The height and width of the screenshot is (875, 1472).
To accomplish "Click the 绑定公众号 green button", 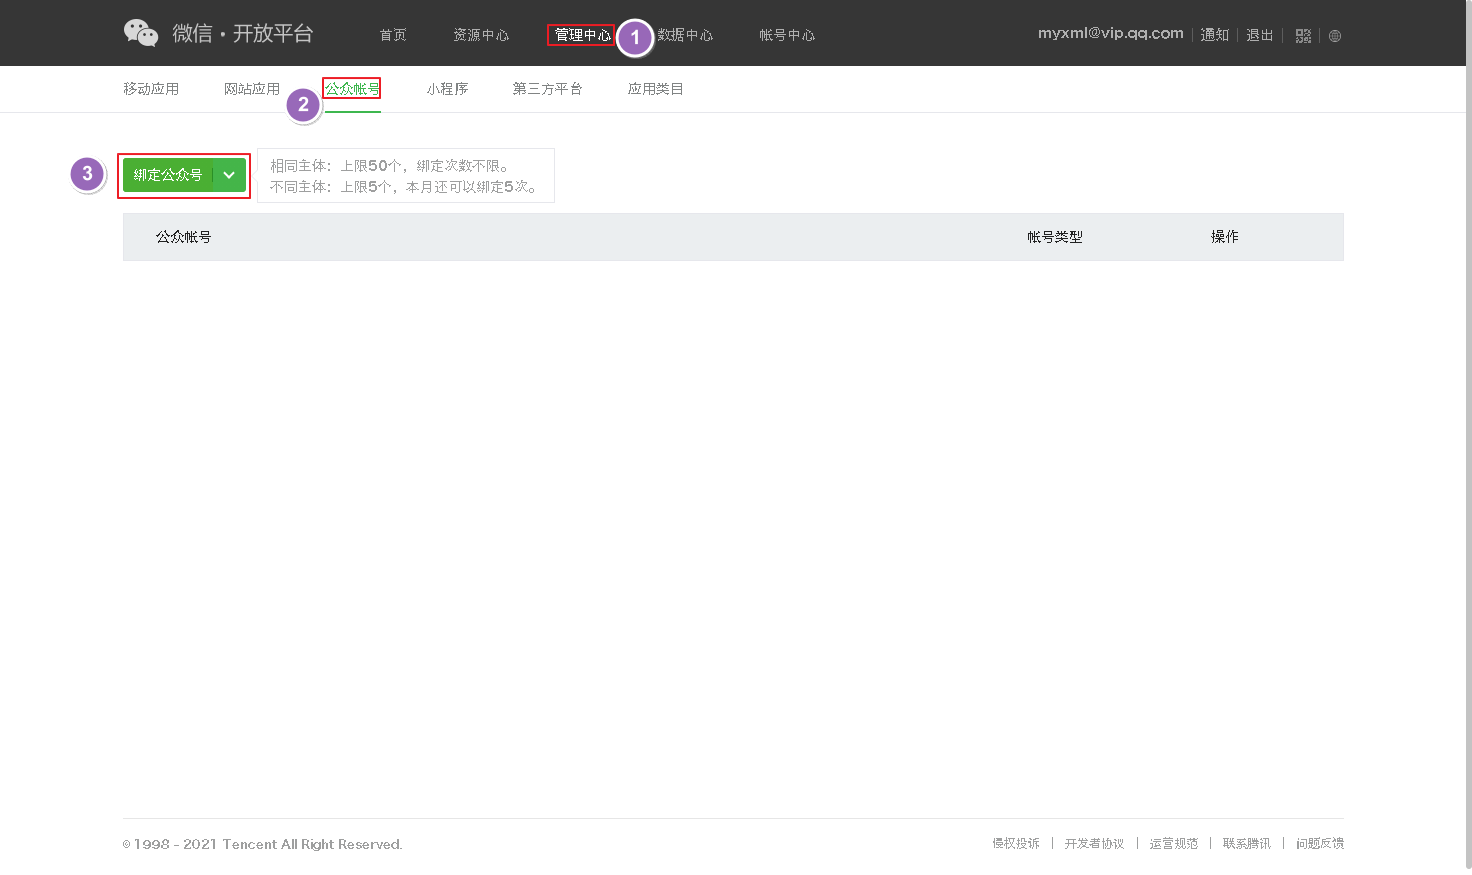I will click(x=167, y=175).
